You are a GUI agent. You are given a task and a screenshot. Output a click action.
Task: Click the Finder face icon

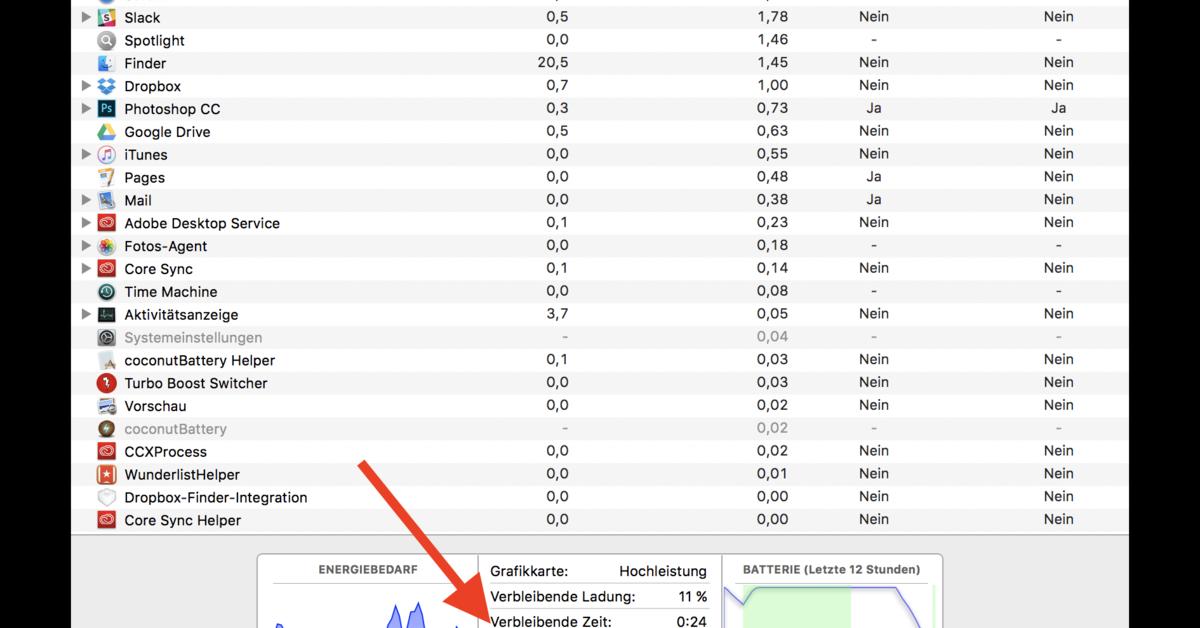[x=106, y=63]
